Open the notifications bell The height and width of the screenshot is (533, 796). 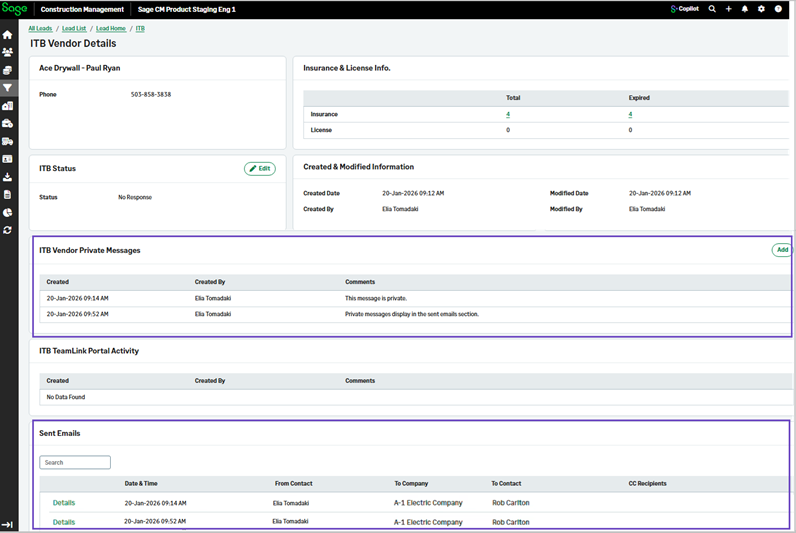(745, 9)
